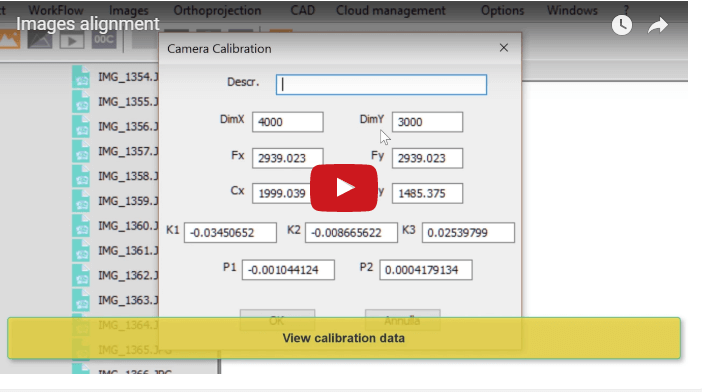
Task: Click the Share arrow icon
Action: tap(658, 26)
